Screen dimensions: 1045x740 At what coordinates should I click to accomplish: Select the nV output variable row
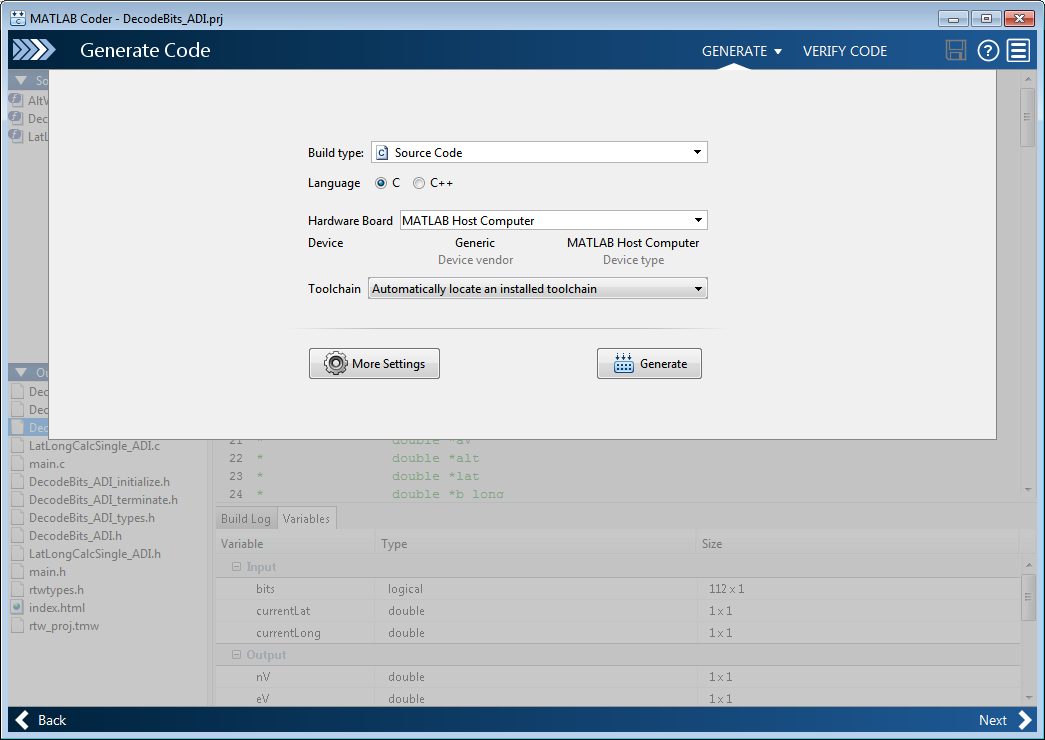(x=618, y=677)
